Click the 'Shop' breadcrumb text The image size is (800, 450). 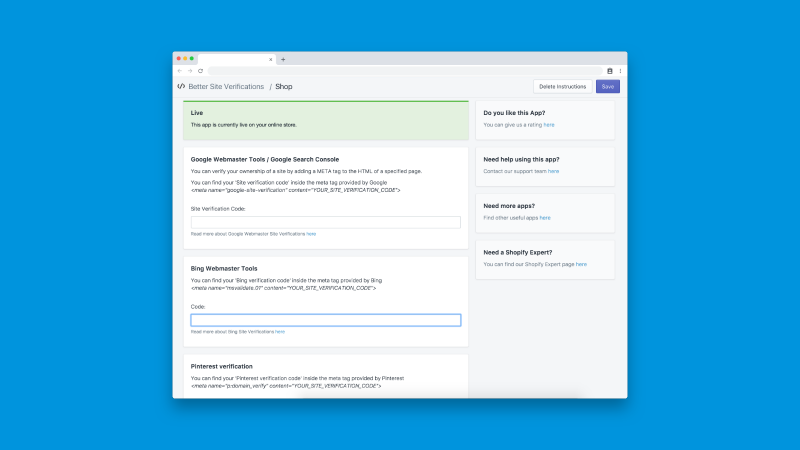pyautogui.click(x=284, y=87)
